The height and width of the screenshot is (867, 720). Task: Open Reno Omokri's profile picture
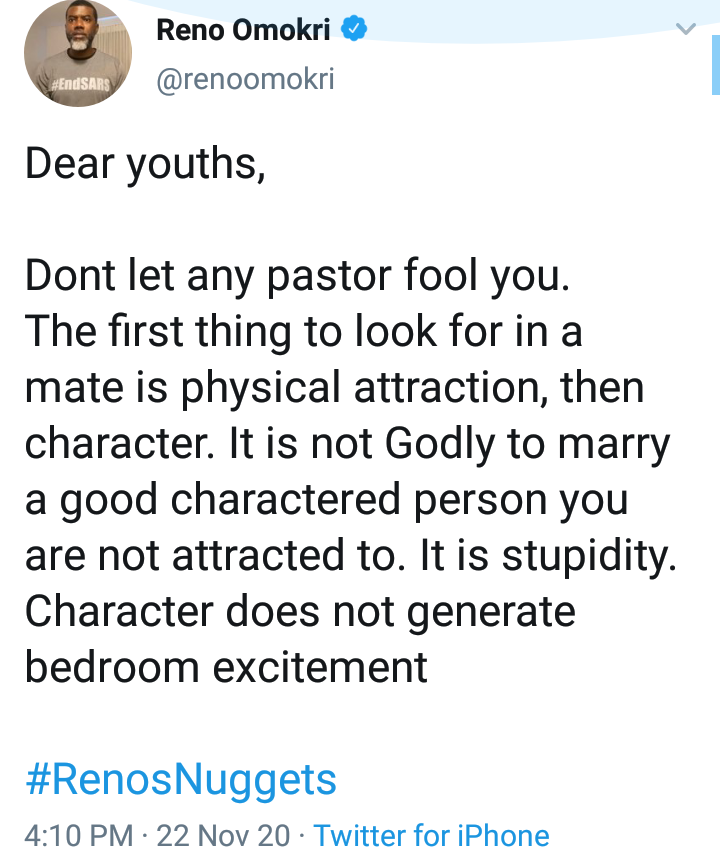click(78, 53)
